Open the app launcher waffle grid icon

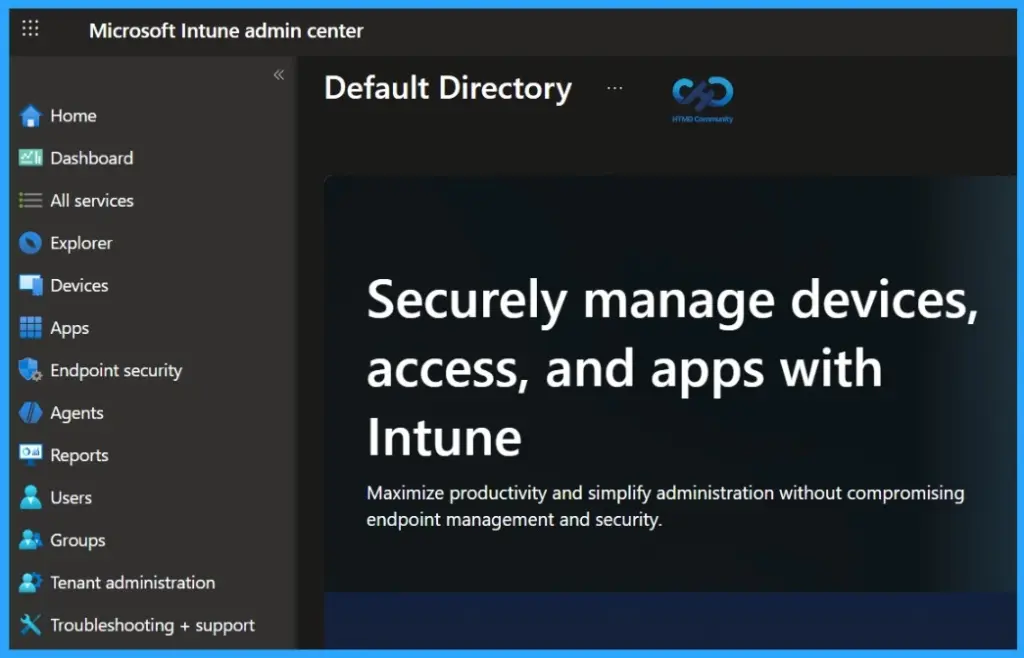pos(30,29)
